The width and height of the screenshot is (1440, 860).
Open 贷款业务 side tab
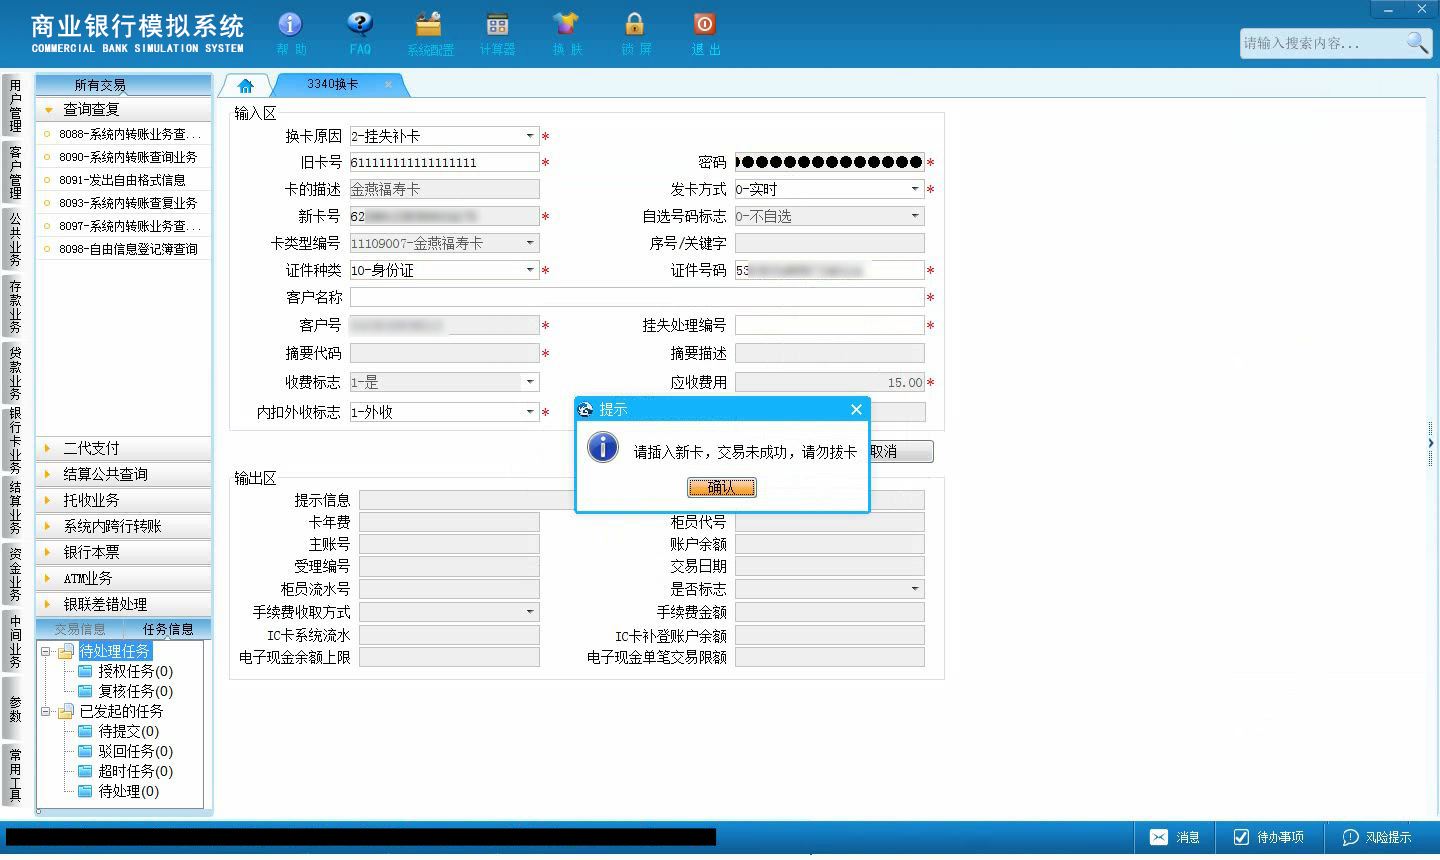[x=14, y=373]
